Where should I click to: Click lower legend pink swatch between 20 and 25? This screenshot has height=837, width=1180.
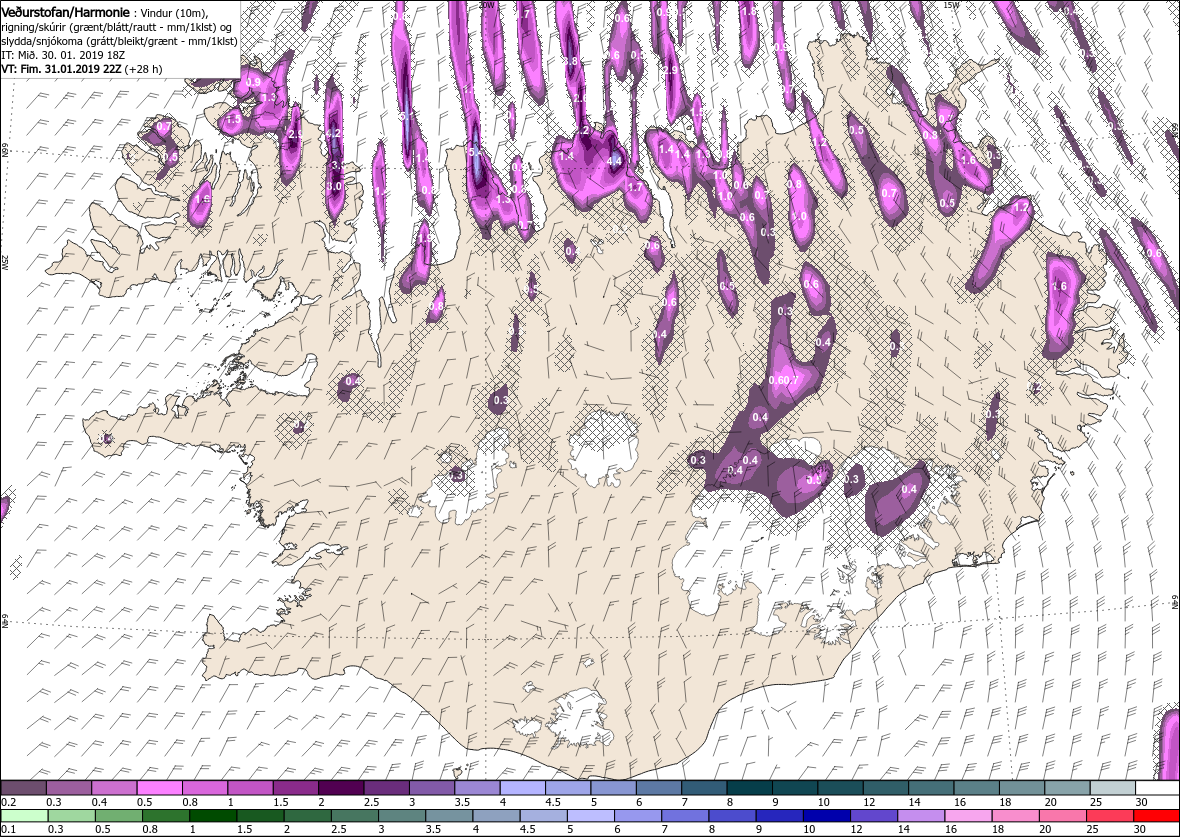tap(1062, 816)
